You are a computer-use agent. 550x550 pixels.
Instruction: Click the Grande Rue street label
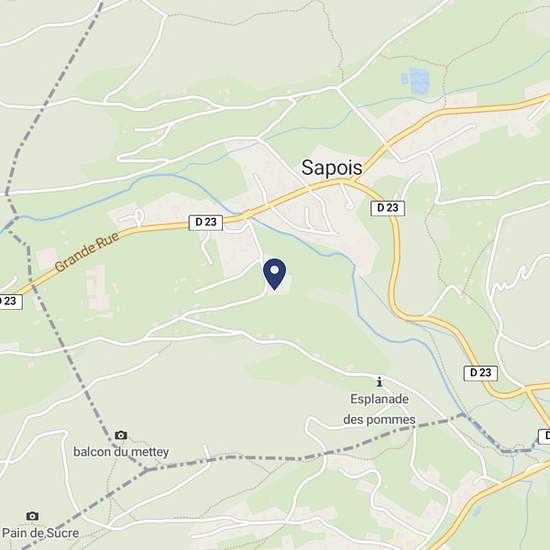point(87,252)
